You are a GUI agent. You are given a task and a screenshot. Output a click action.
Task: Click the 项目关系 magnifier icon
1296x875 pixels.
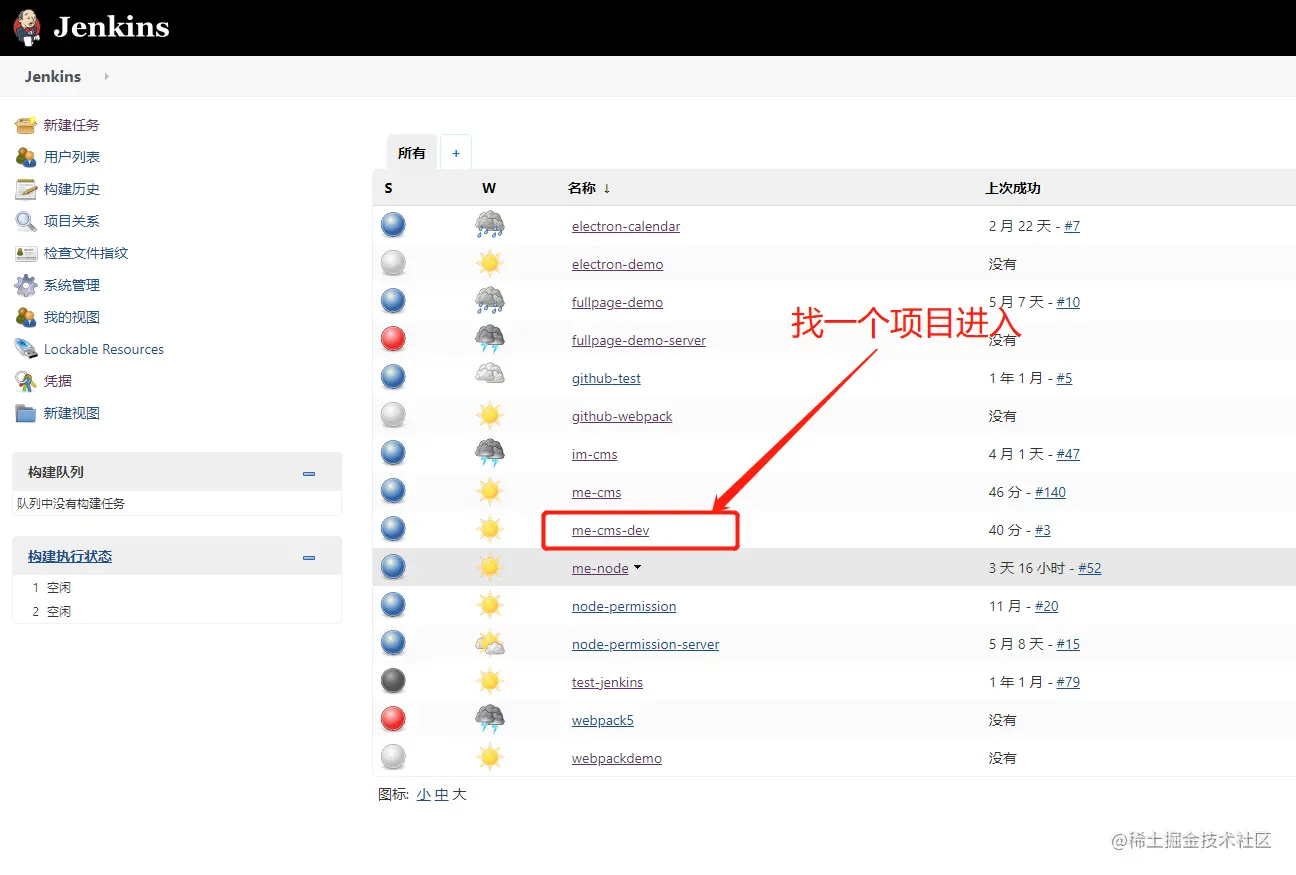26,221
